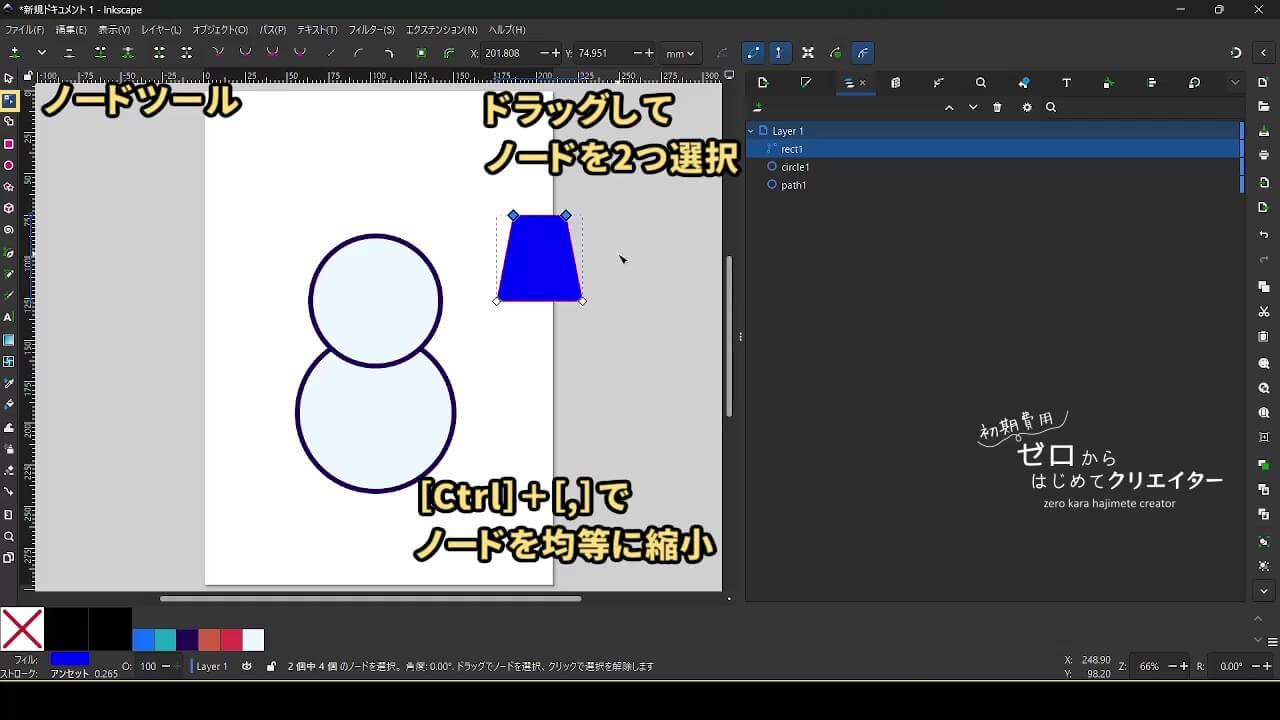Toggle the Layer 1 lock in the status bar

tap(271, 666)
